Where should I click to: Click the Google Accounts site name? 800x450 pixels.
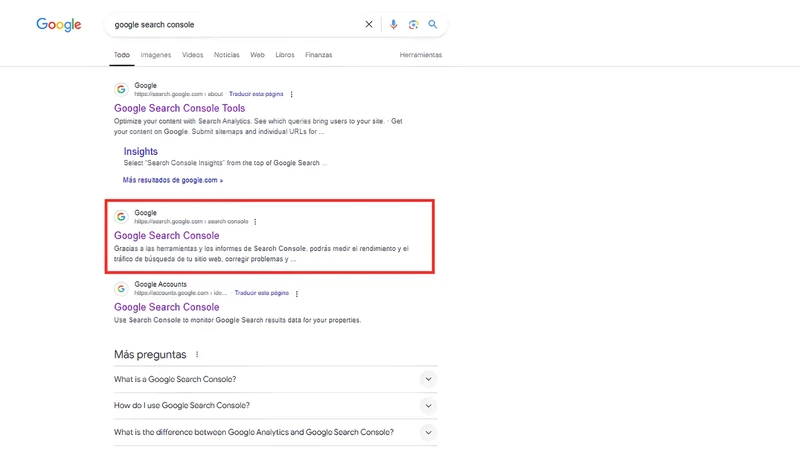click(160, 284)
